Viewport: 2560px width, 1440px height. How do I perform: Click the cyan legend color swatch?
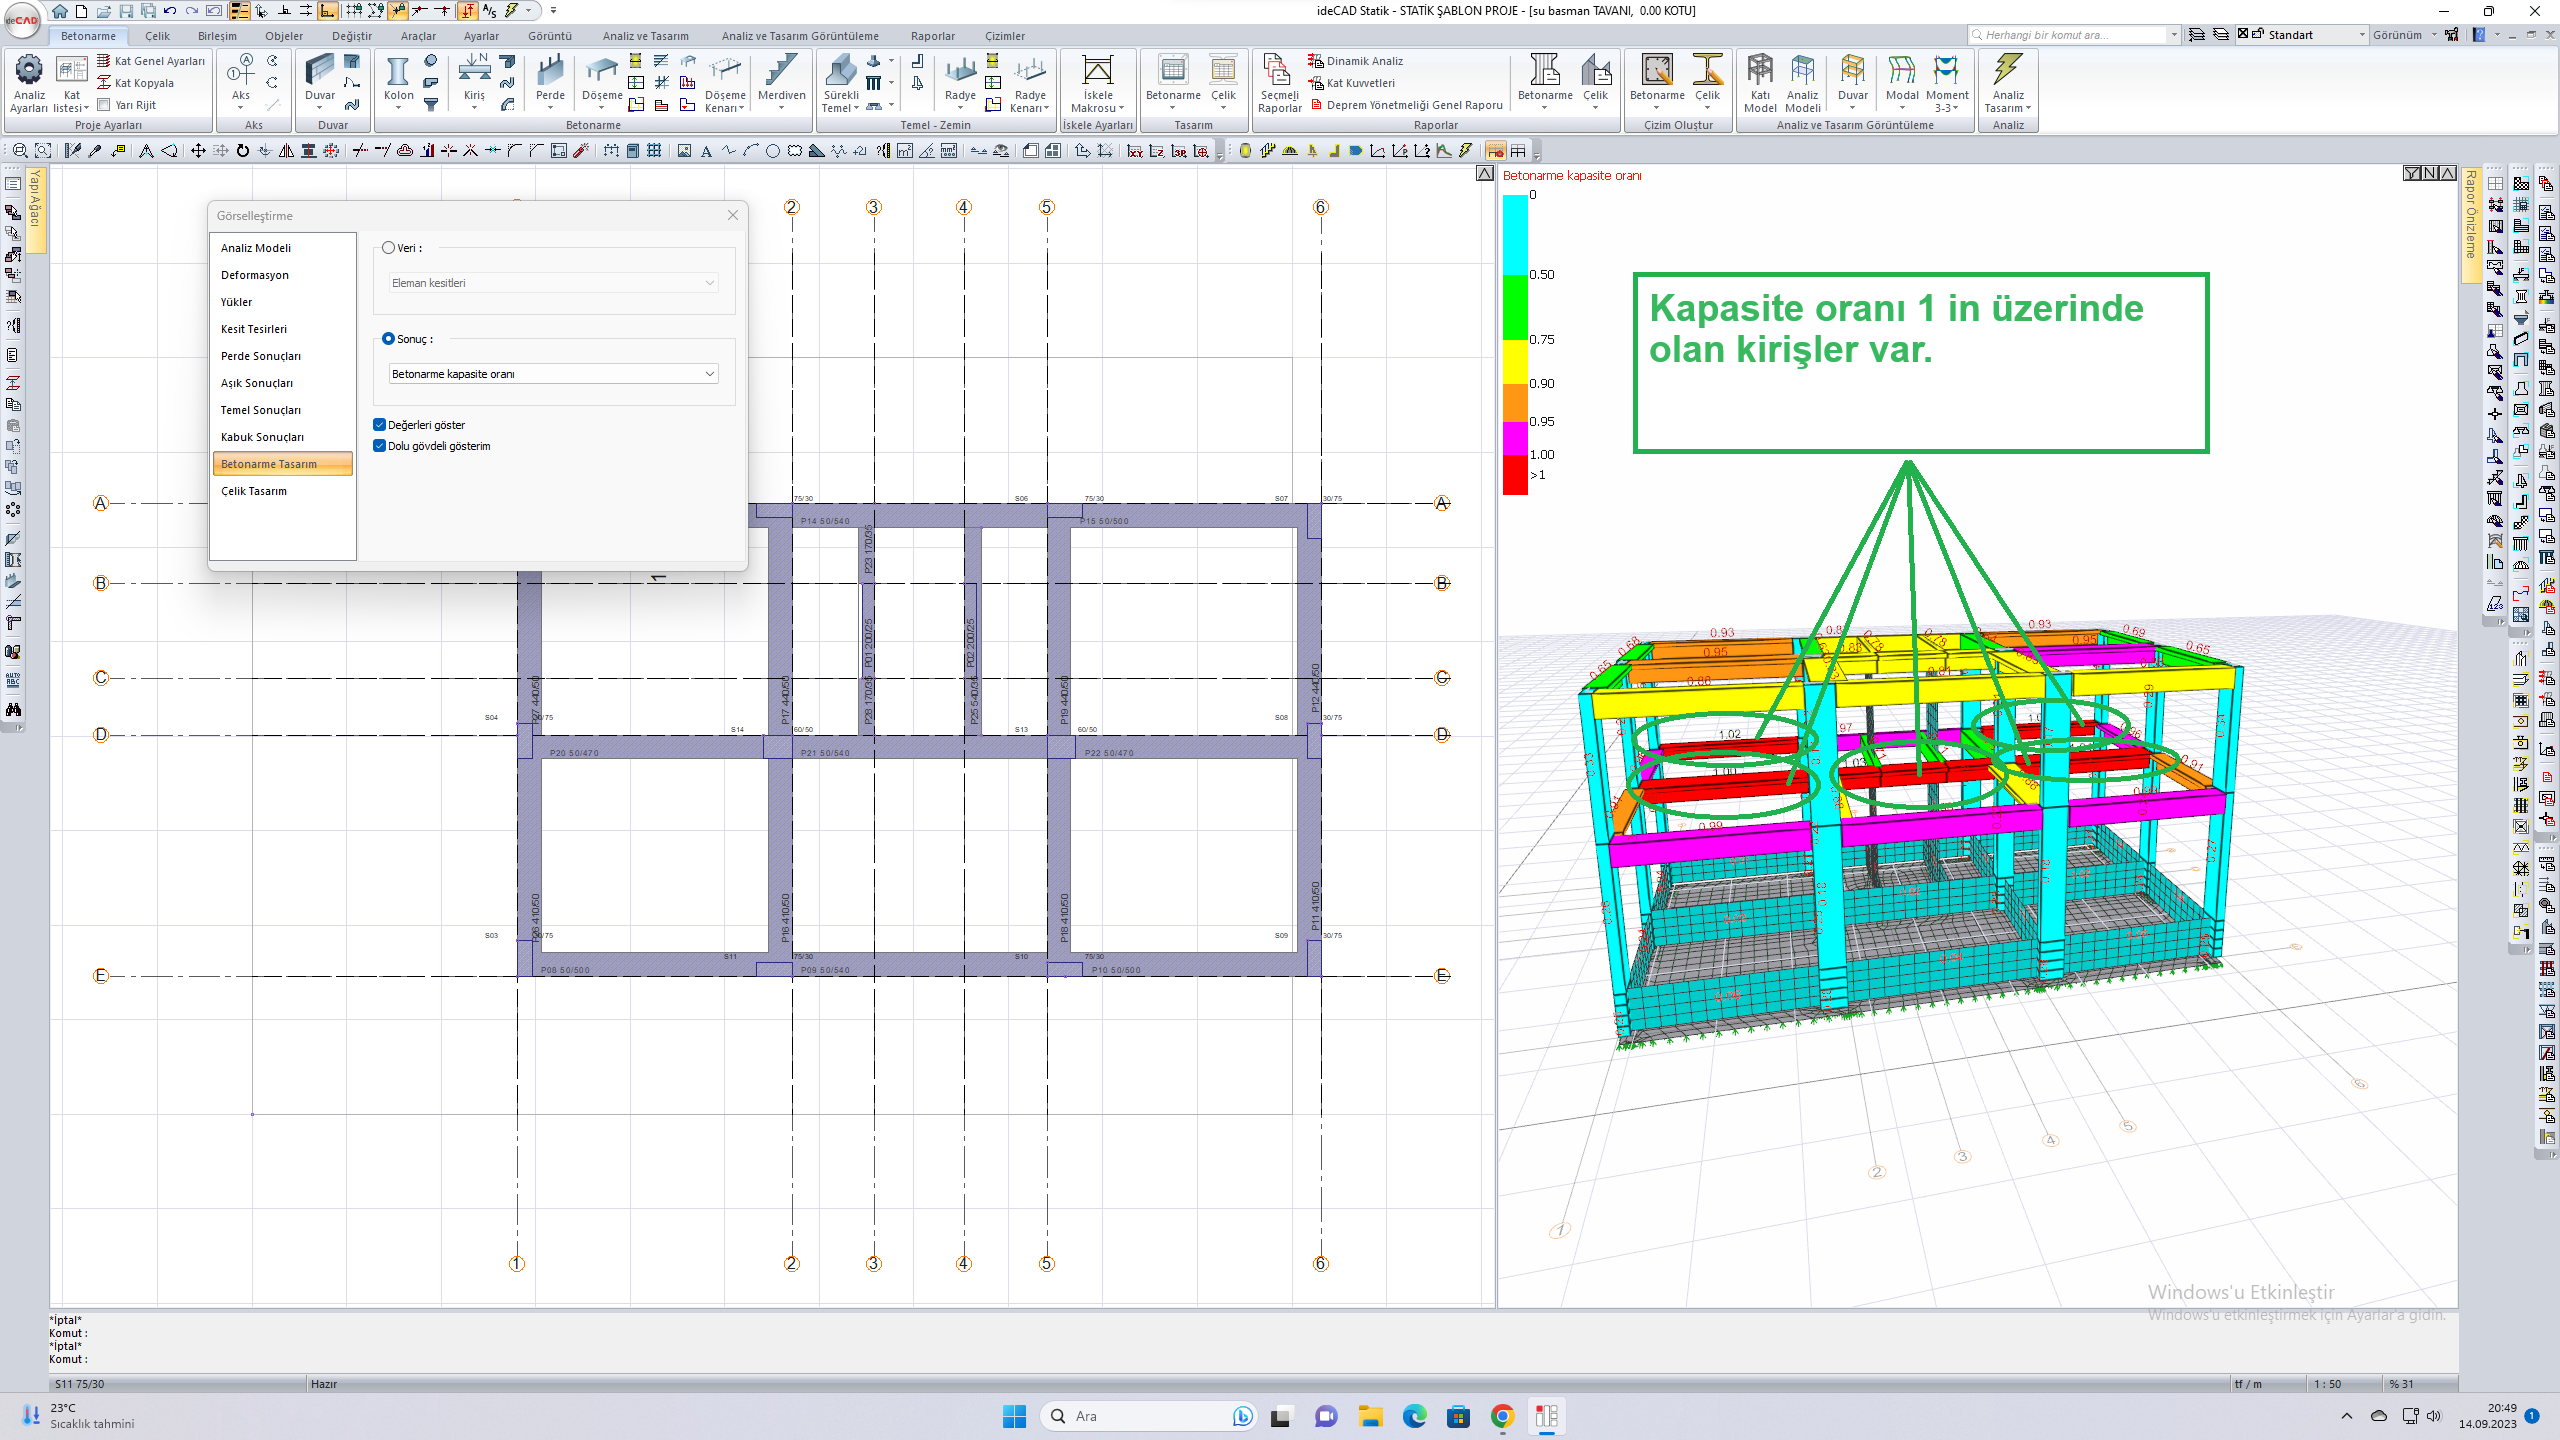1515,235
